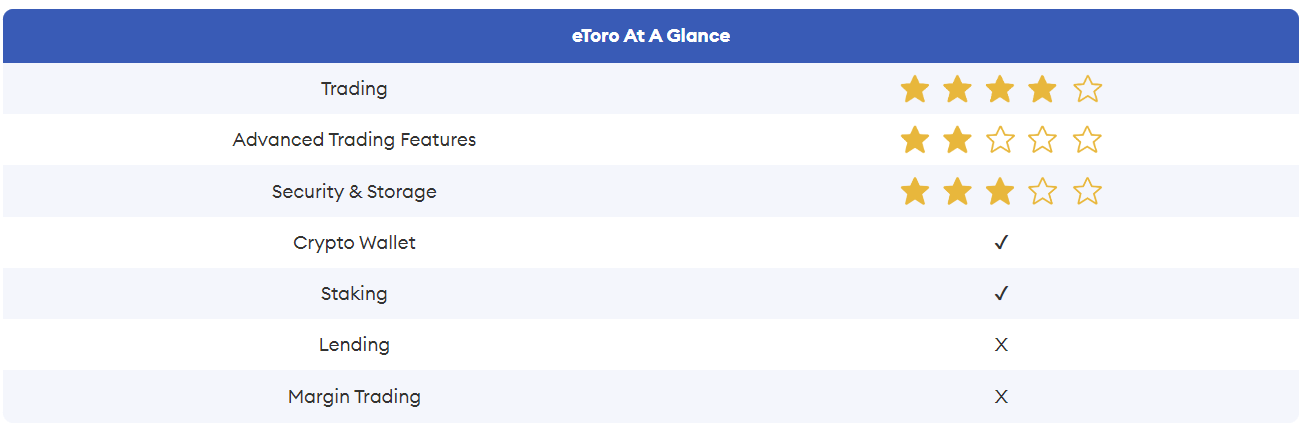Viewport: 1309px width, 437px height.
Task: Click the empty fifth star in Trading row
Action: (x=1087, y=89)
